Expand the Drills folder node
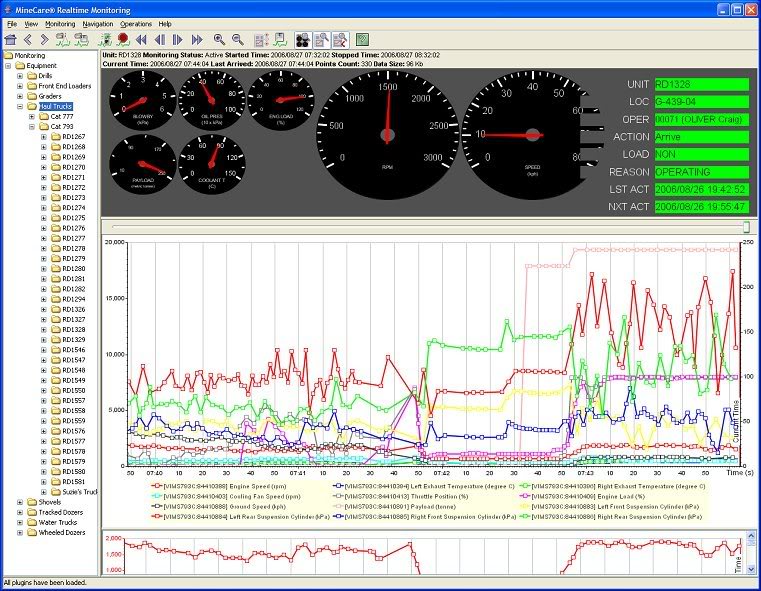 [x=21, y=75]
